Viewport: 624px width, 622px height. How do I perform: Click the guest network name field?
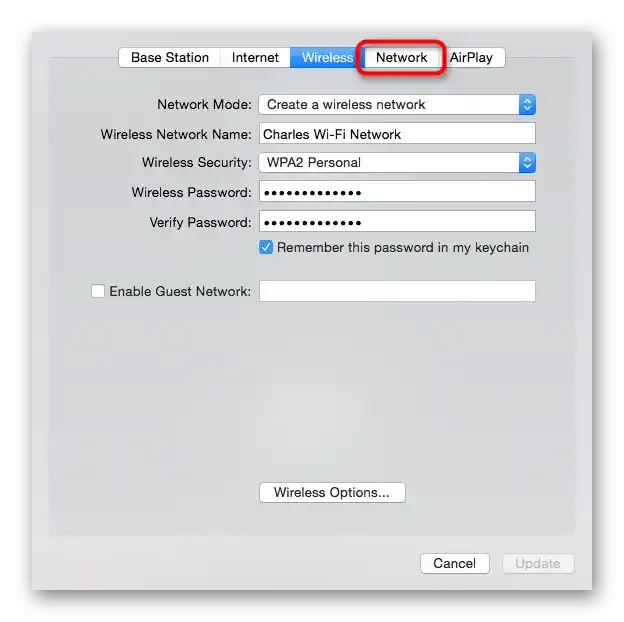point(397,291)
